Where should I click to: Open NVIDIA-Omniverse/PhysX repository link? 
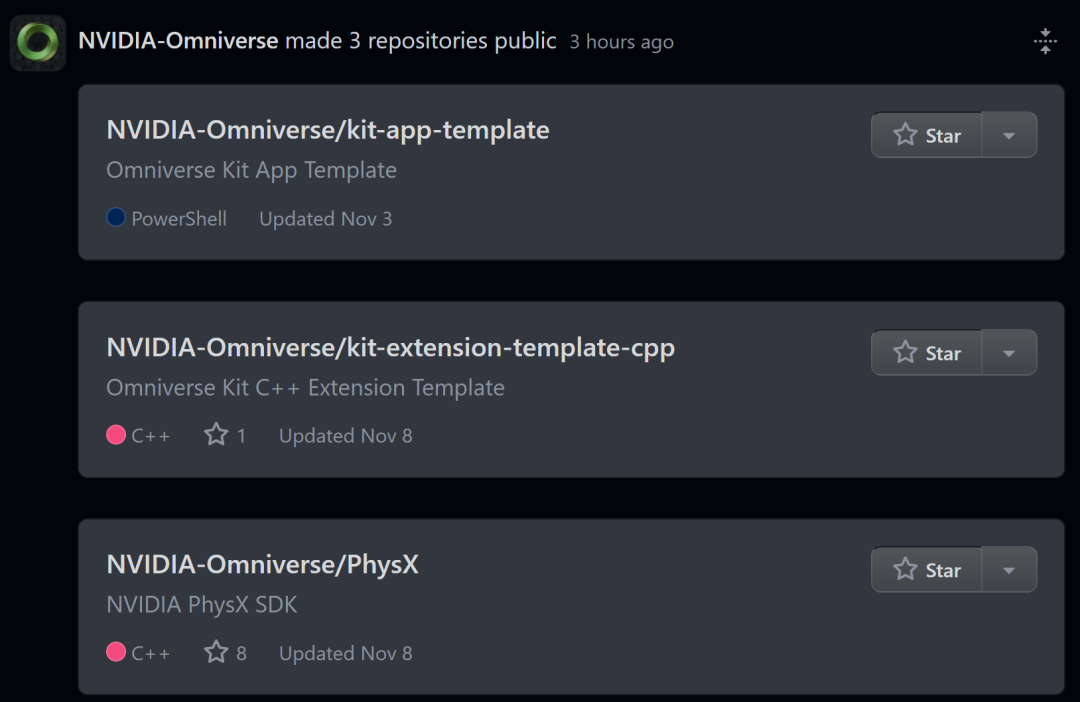point(262,565)
